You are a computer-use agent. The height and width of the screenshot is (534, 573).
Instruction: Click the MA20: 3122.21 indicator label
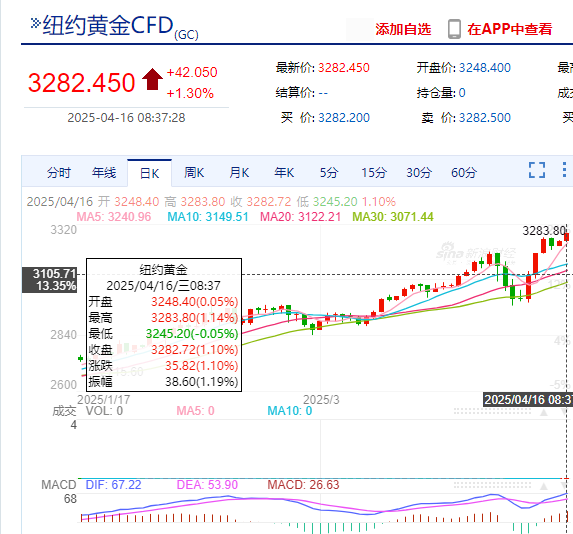pyautogui.click(x=300, y=217)
